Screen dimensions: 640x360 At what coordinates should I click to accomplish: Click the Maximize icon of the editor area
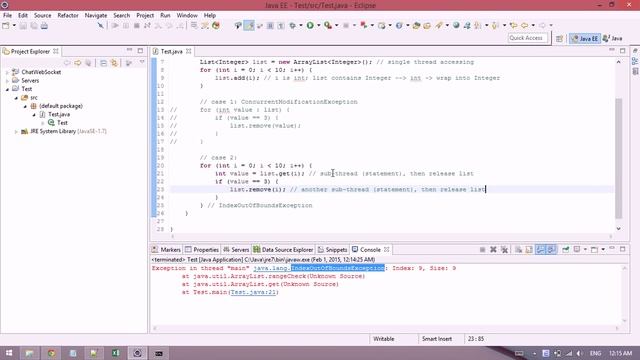tap(622, 51)
